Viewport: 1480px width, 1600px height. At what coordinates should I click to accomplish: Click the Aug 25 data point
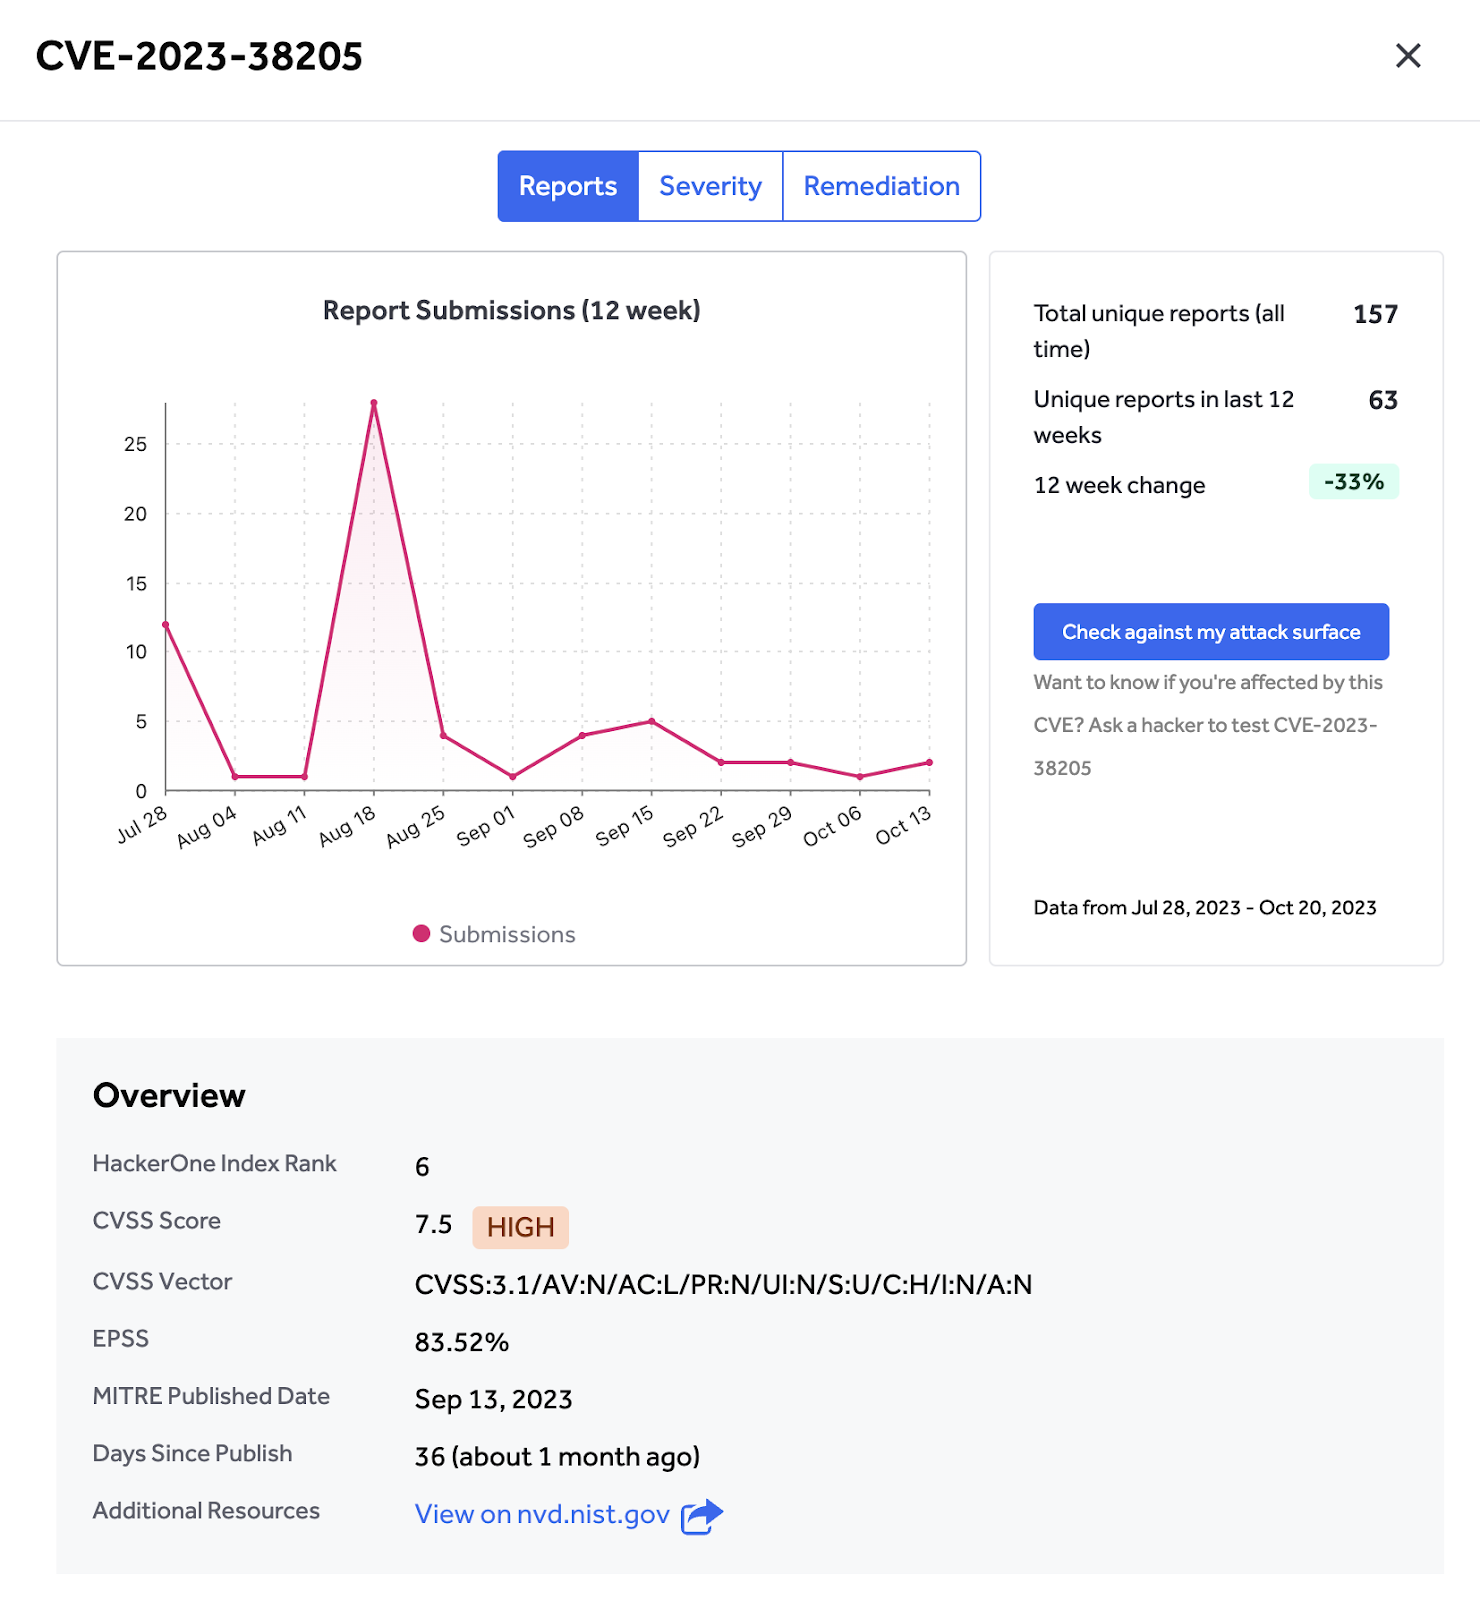(444, 736)
